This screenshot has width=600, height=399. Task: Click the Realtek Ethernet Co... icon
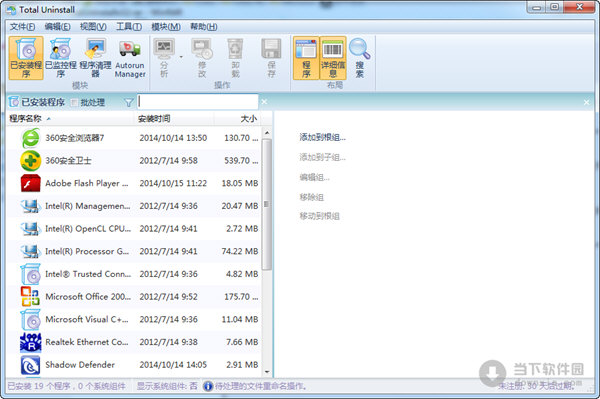(x=31, y=342)
